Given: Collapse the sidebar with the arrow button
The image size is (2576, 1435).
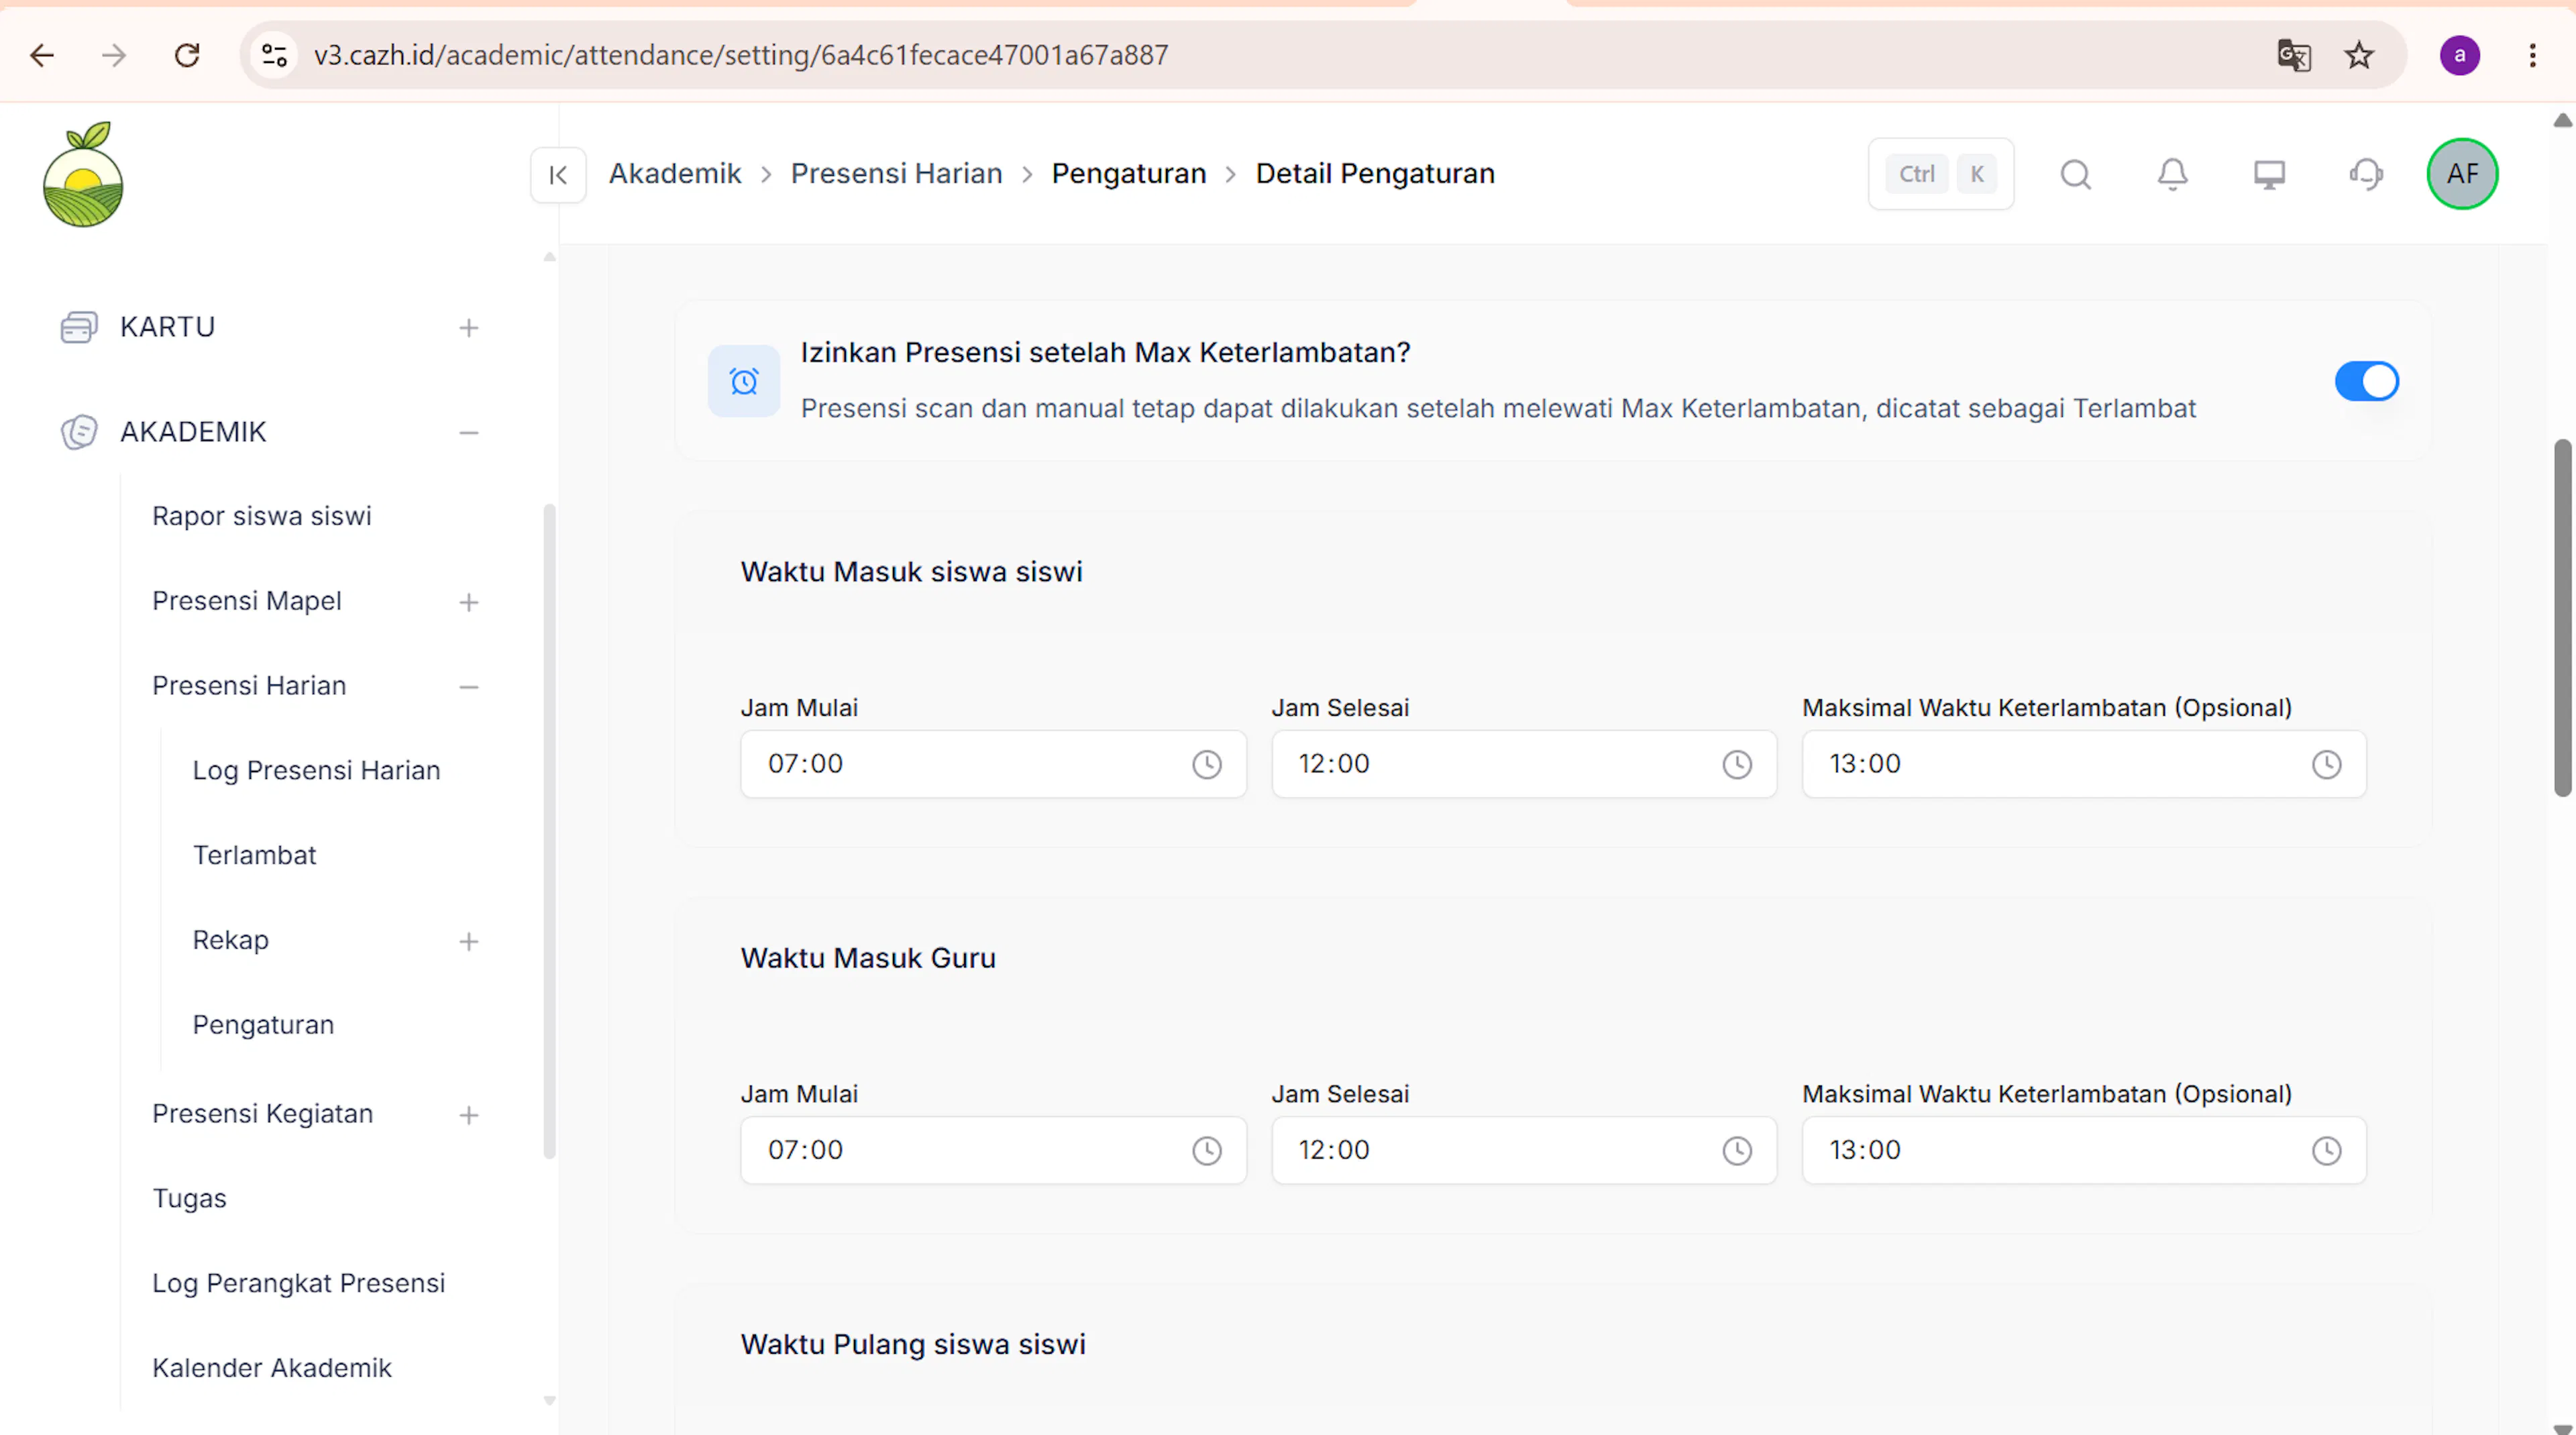Looking at the screenshot, I should pos(558,175).
